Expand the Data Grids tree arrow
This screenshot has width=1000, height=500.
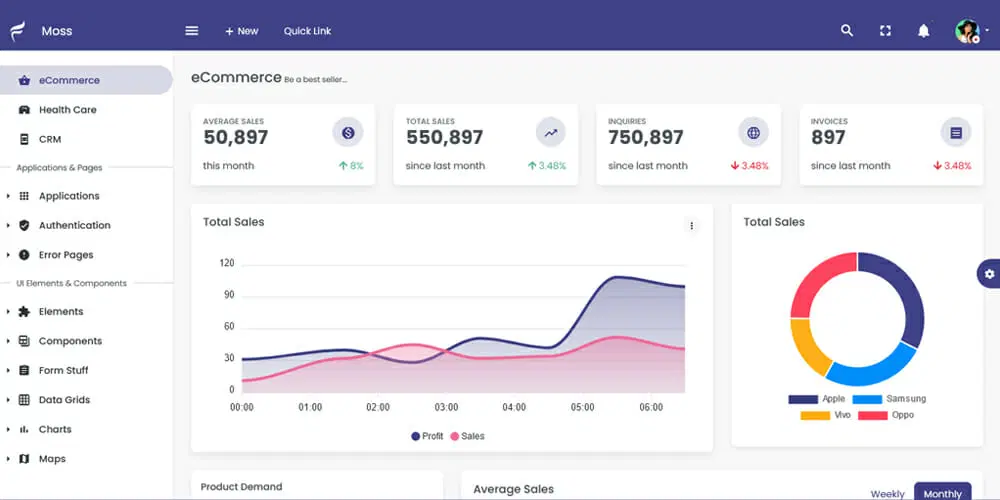pos(8,400)
